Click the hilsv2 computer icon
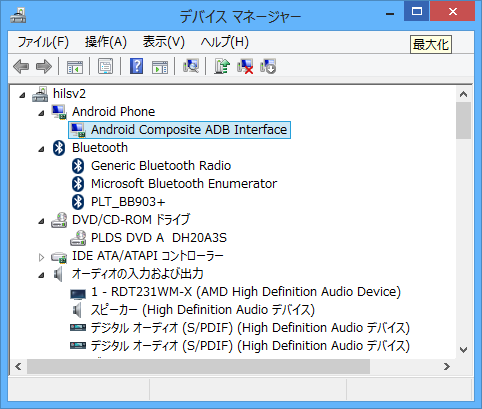This screenshot has height=409, width=482. click(x=40, y=94)
